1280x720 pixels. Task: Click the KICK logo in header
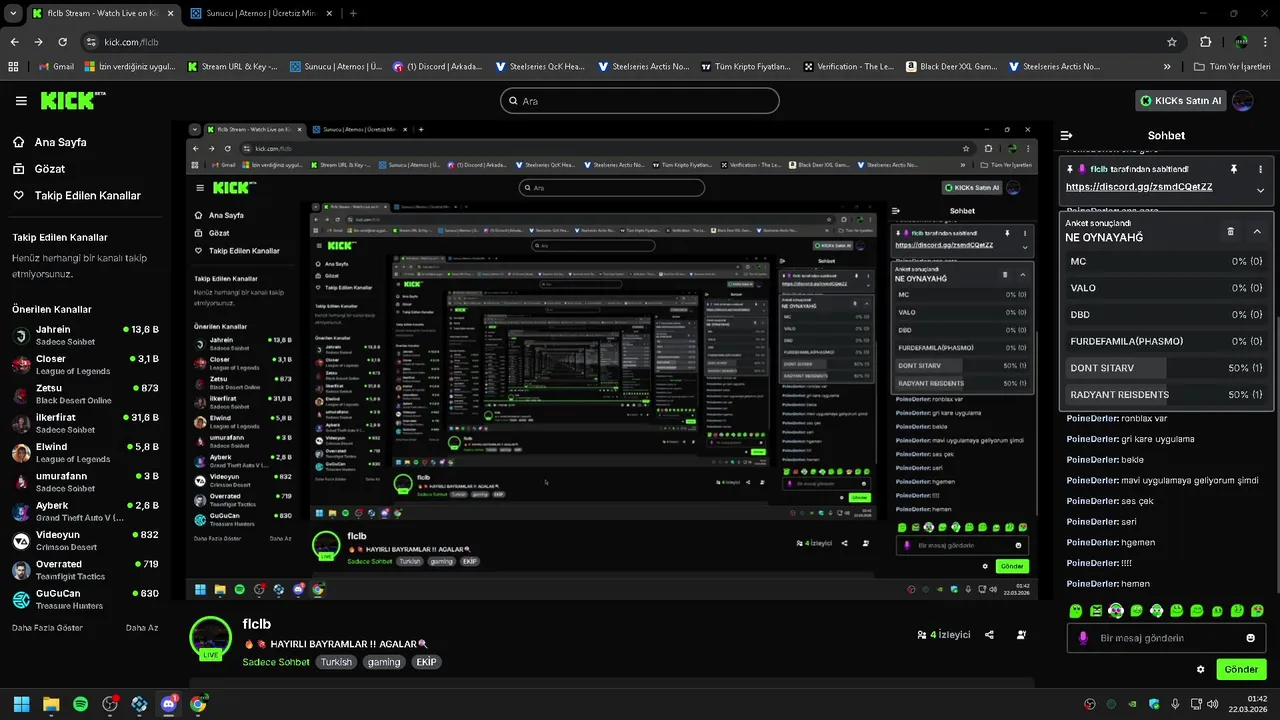[x=72, y=100]
